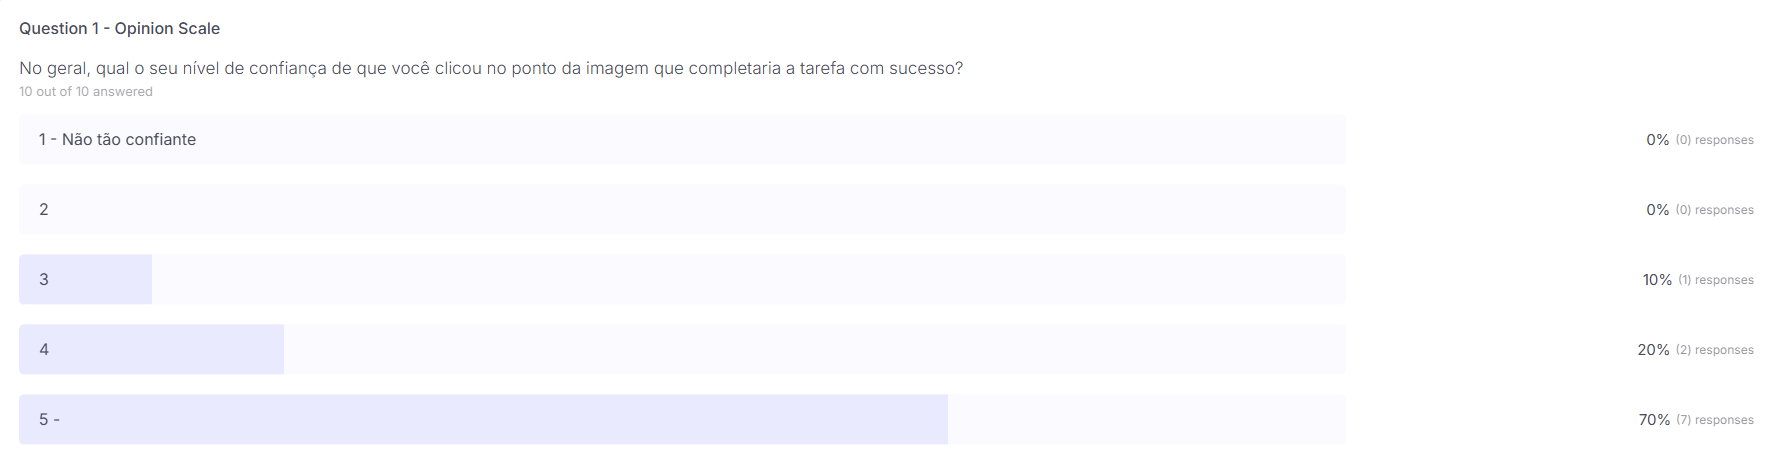
Task: Click the 20% percentage value
Action: (1653, 350)
